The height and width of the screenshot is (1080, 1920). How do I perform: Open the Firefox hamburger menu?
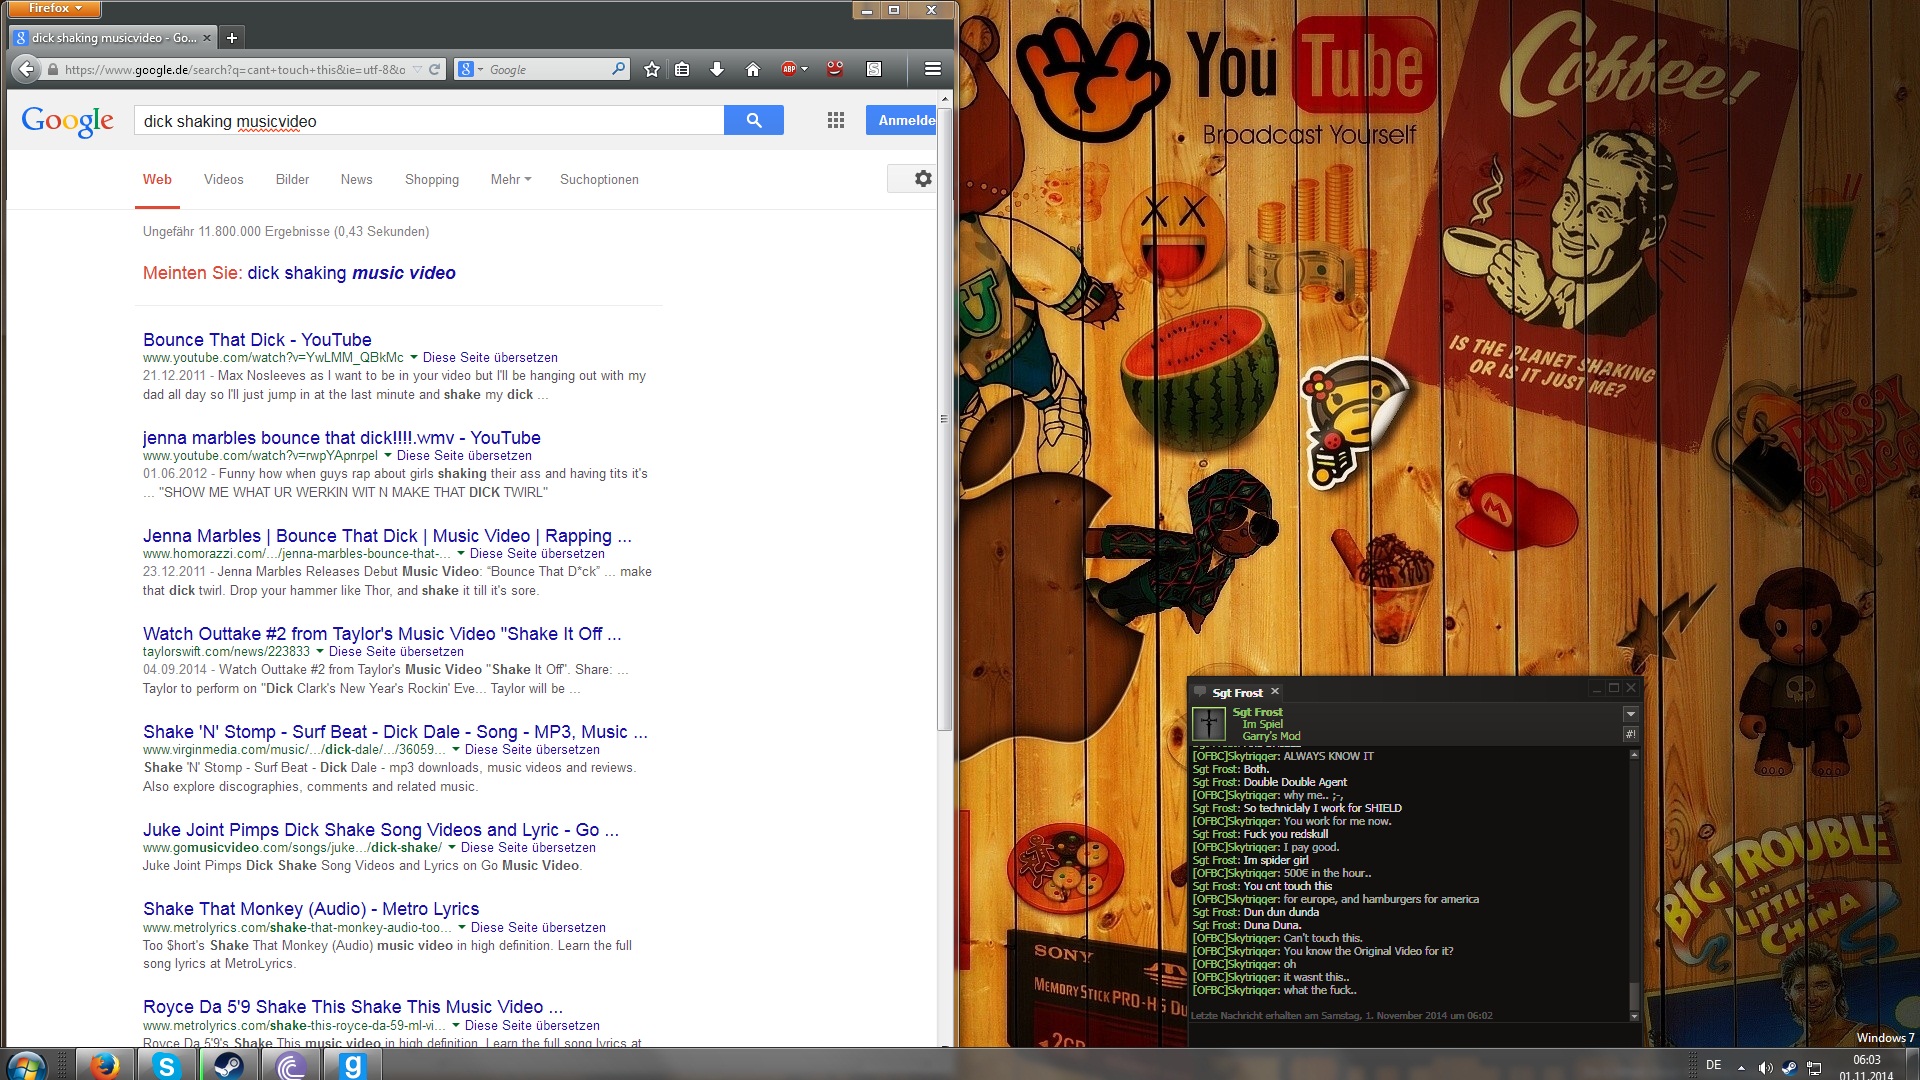coord(932,69)
